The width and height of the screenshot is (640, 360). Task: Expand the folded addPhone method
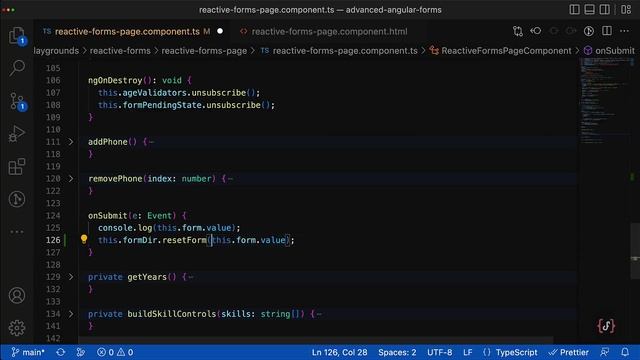click(x=71, y=142)
